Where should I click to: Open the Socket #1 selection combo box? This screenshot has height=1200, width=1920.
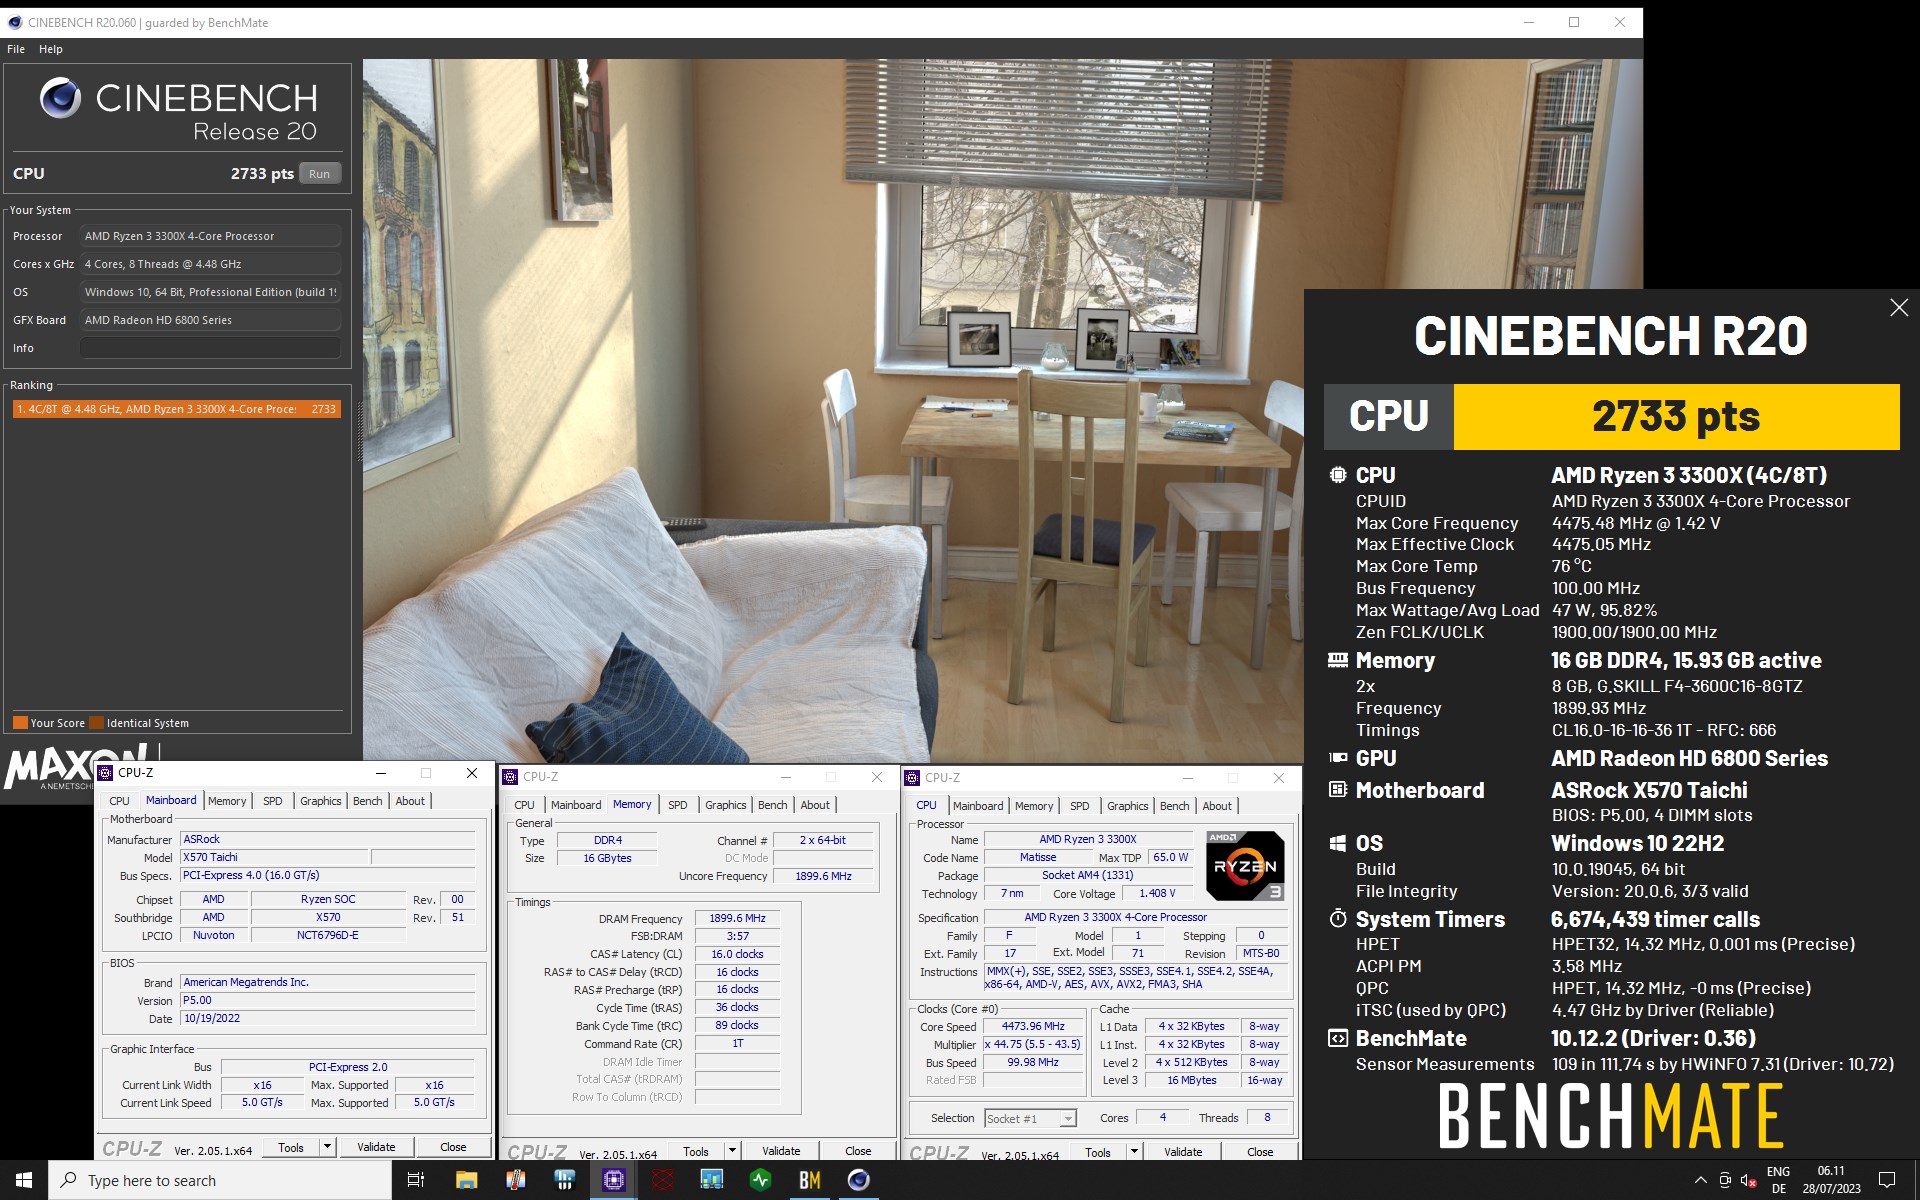click(x=1030, y=1118)
